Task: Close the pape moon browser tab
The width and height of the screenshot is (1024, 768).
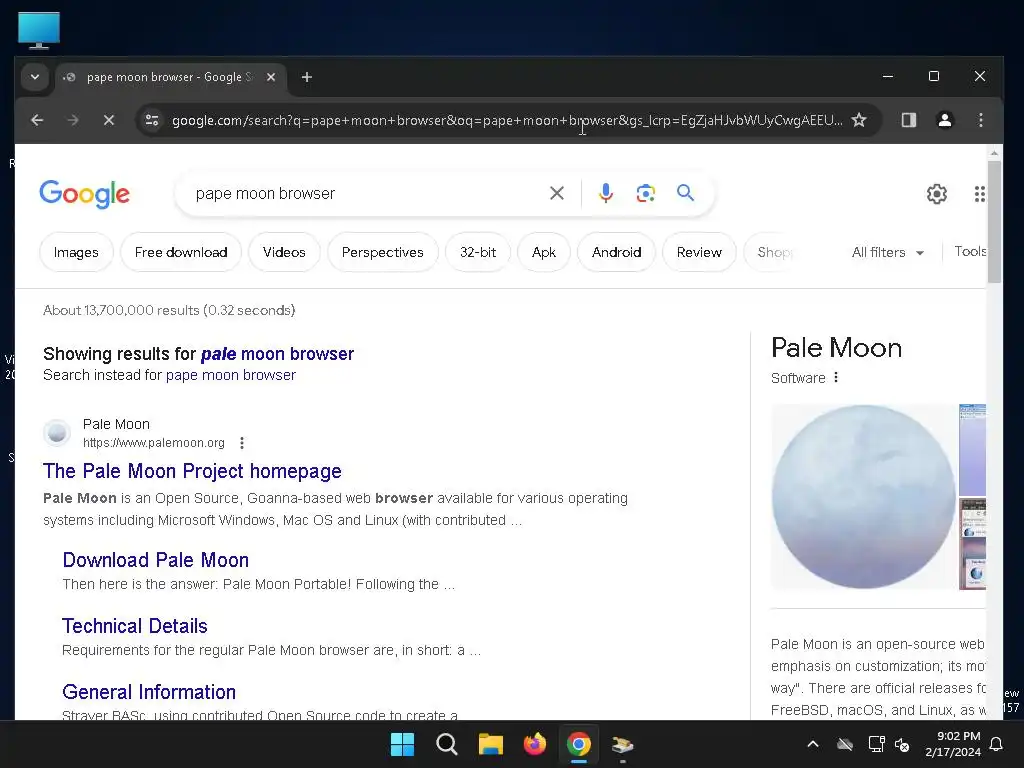Action: point(271,77)
